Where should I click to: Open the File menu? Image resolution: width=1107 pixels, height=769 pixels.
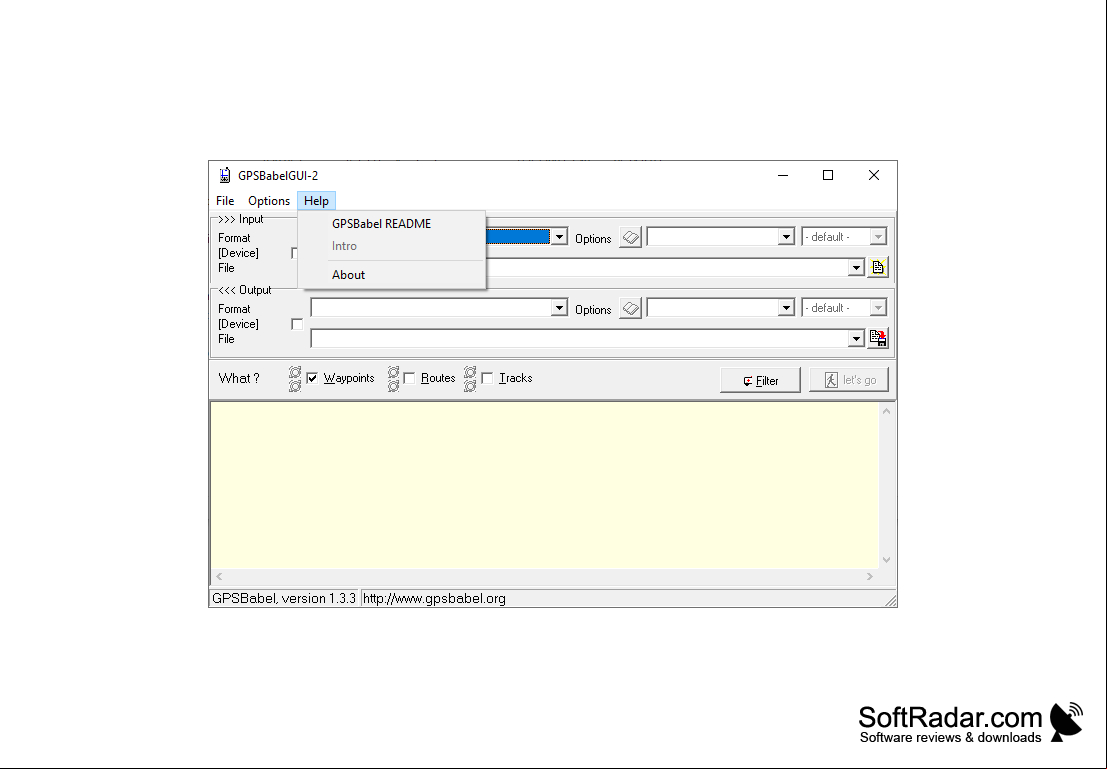pyautogui.click(x=225, y=201)
